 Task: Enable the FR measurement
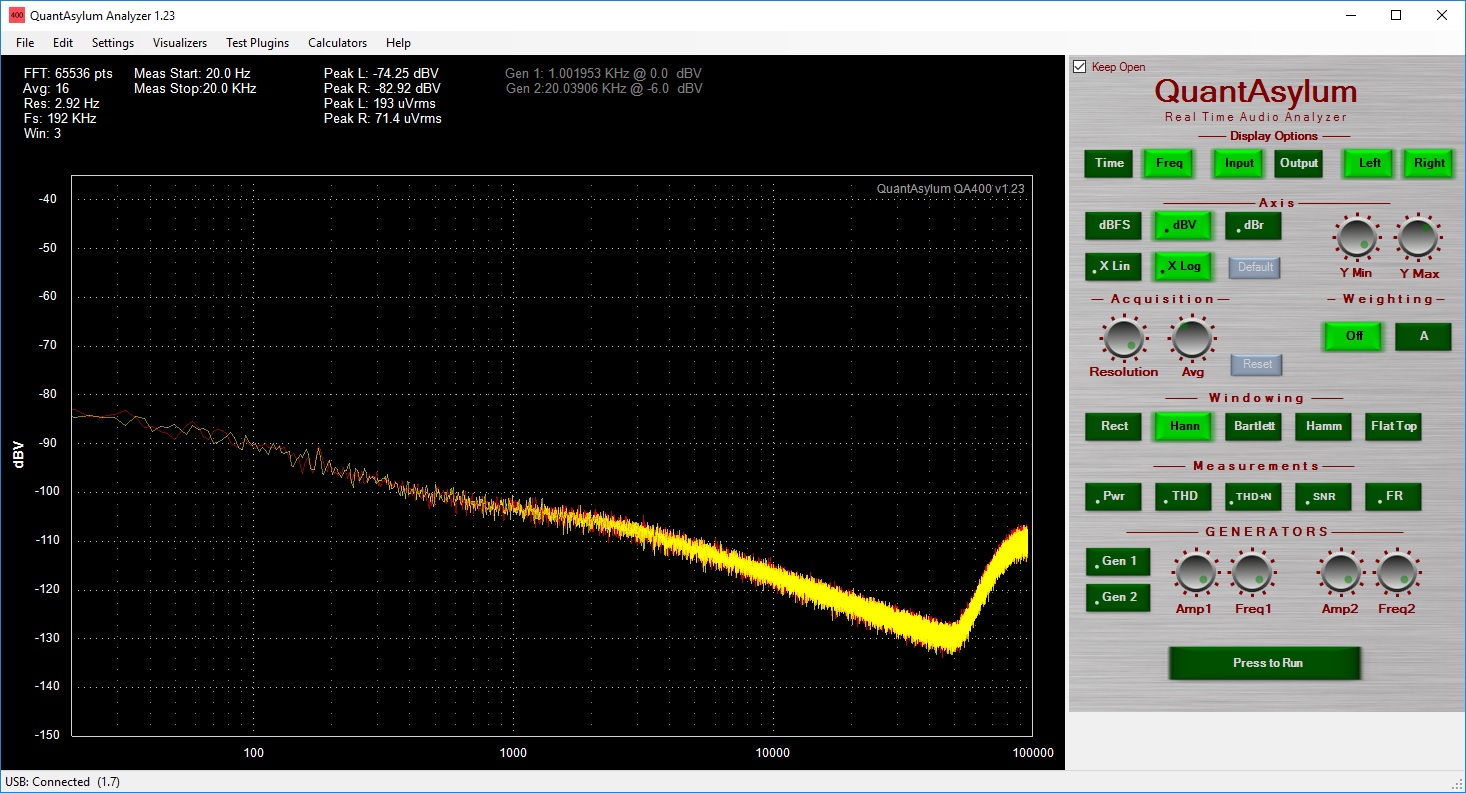click(x=1393, y=496)
